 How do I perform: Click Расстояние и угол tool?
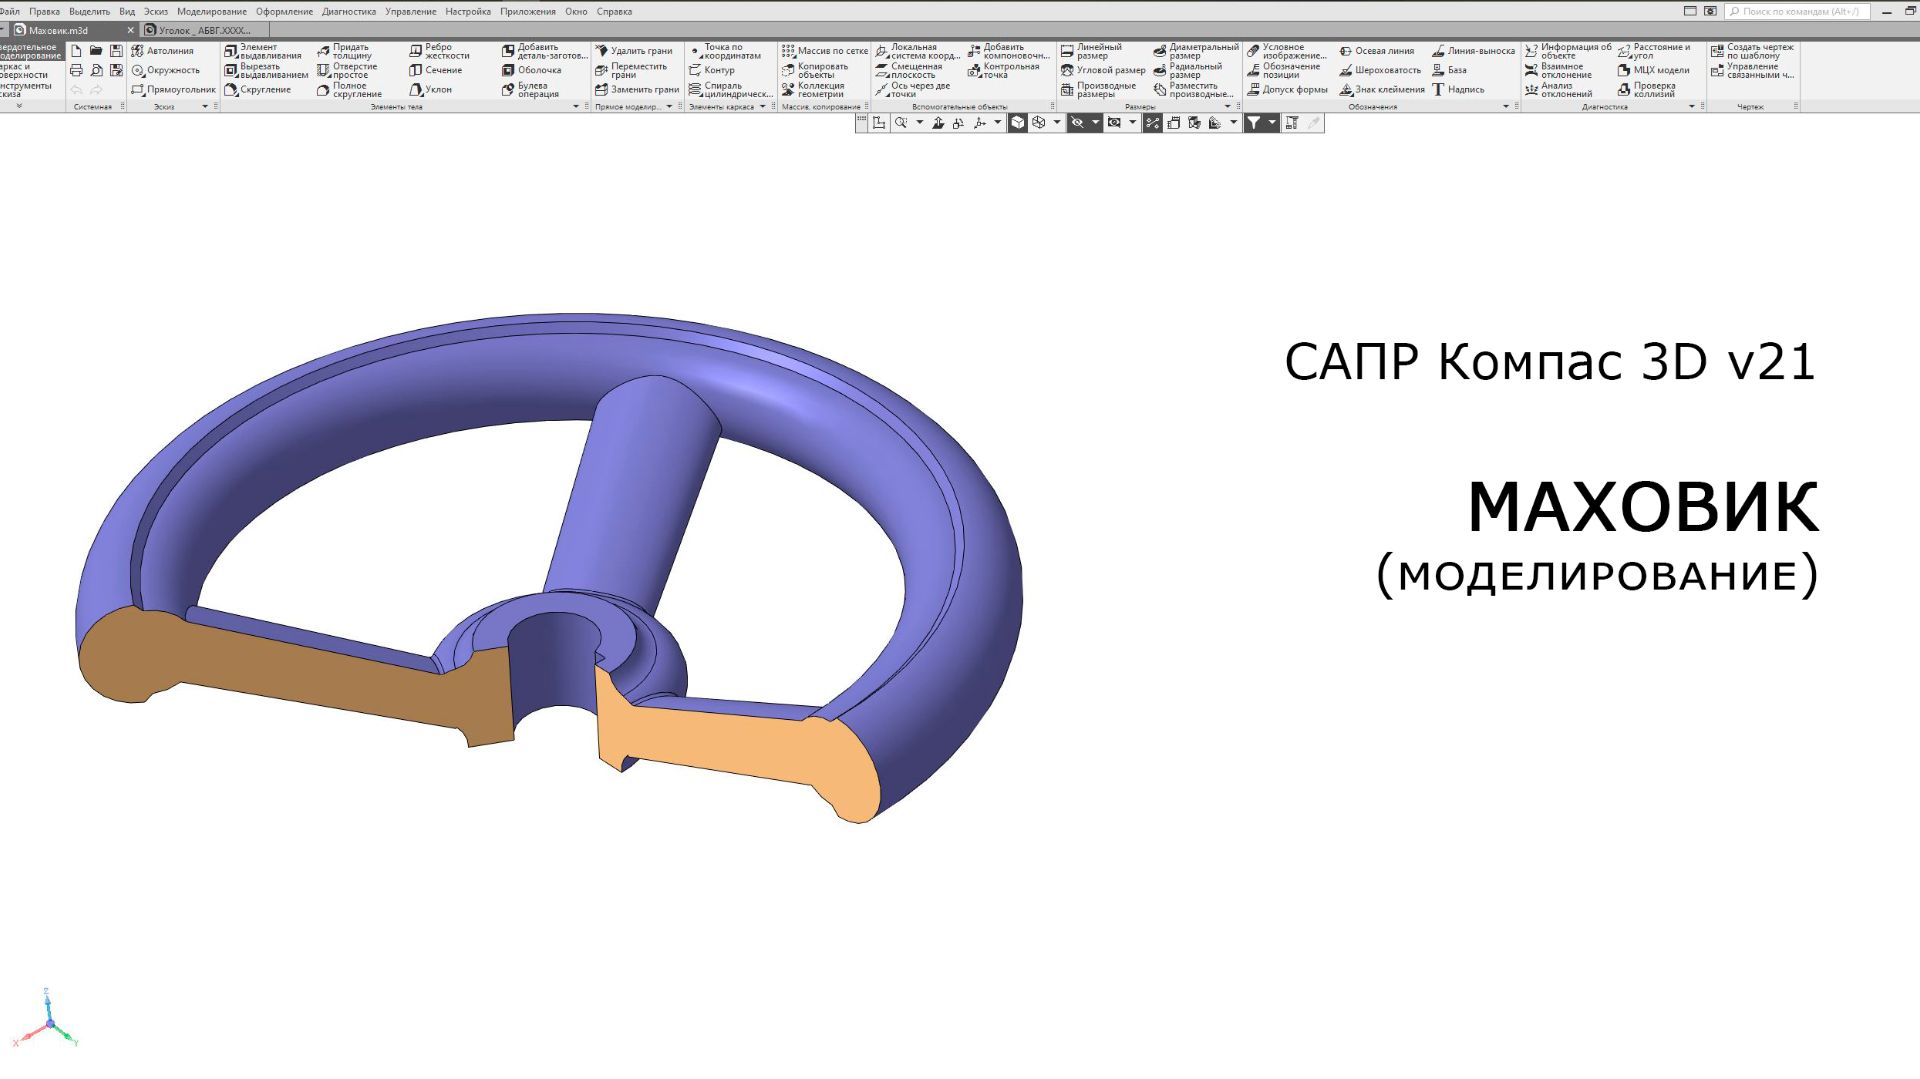tap(1654, 51)
